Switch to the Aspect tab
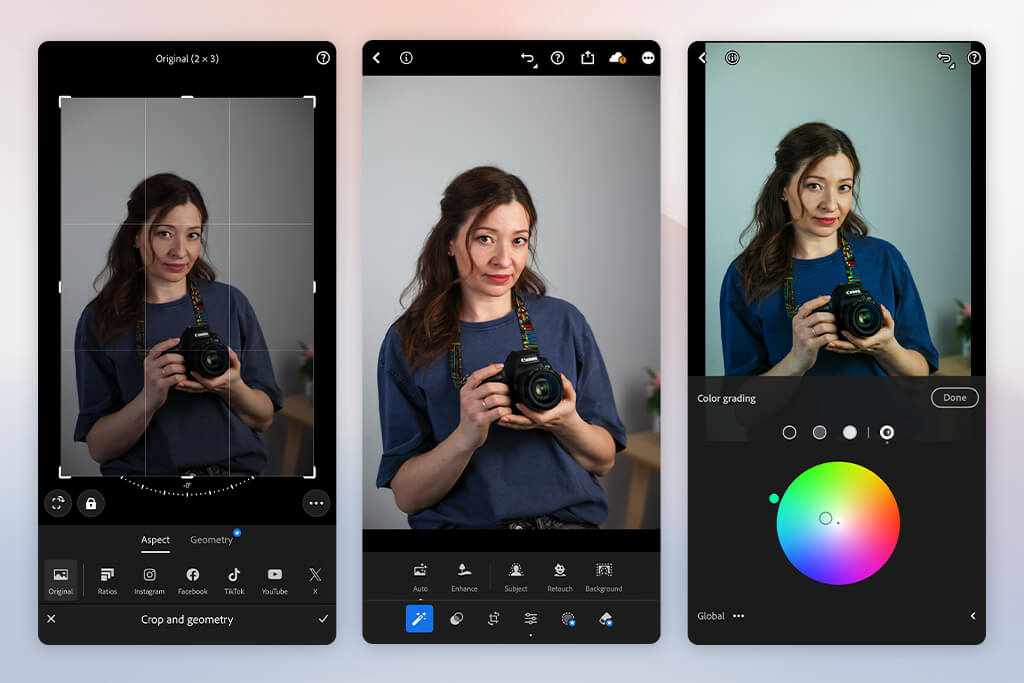Viewport: 1024px width, 683px height. [x=155, y=539]
